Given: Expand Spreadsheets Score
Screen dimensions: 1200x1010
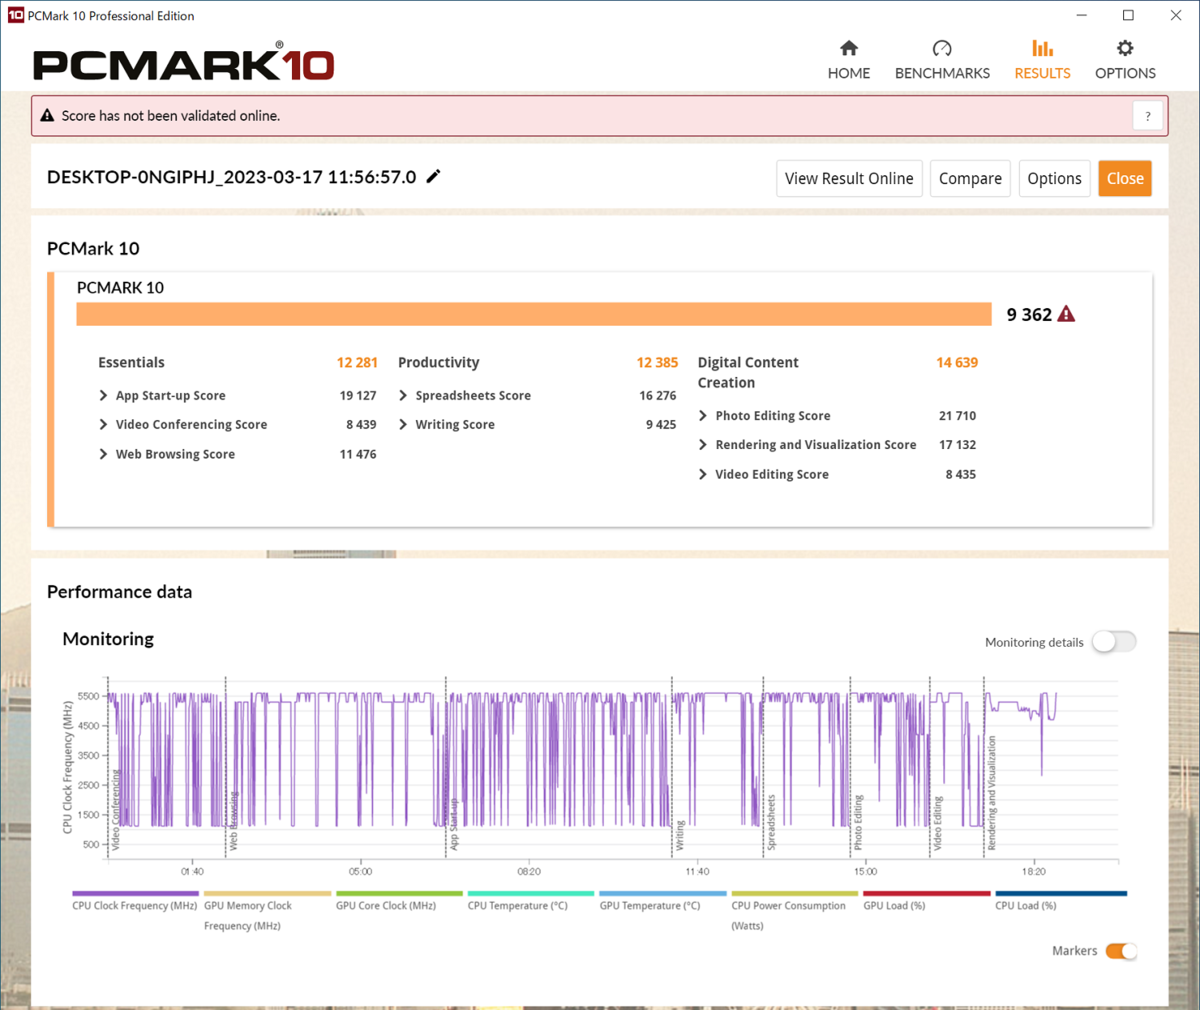Looking at the screenshot, I should 403,395.
